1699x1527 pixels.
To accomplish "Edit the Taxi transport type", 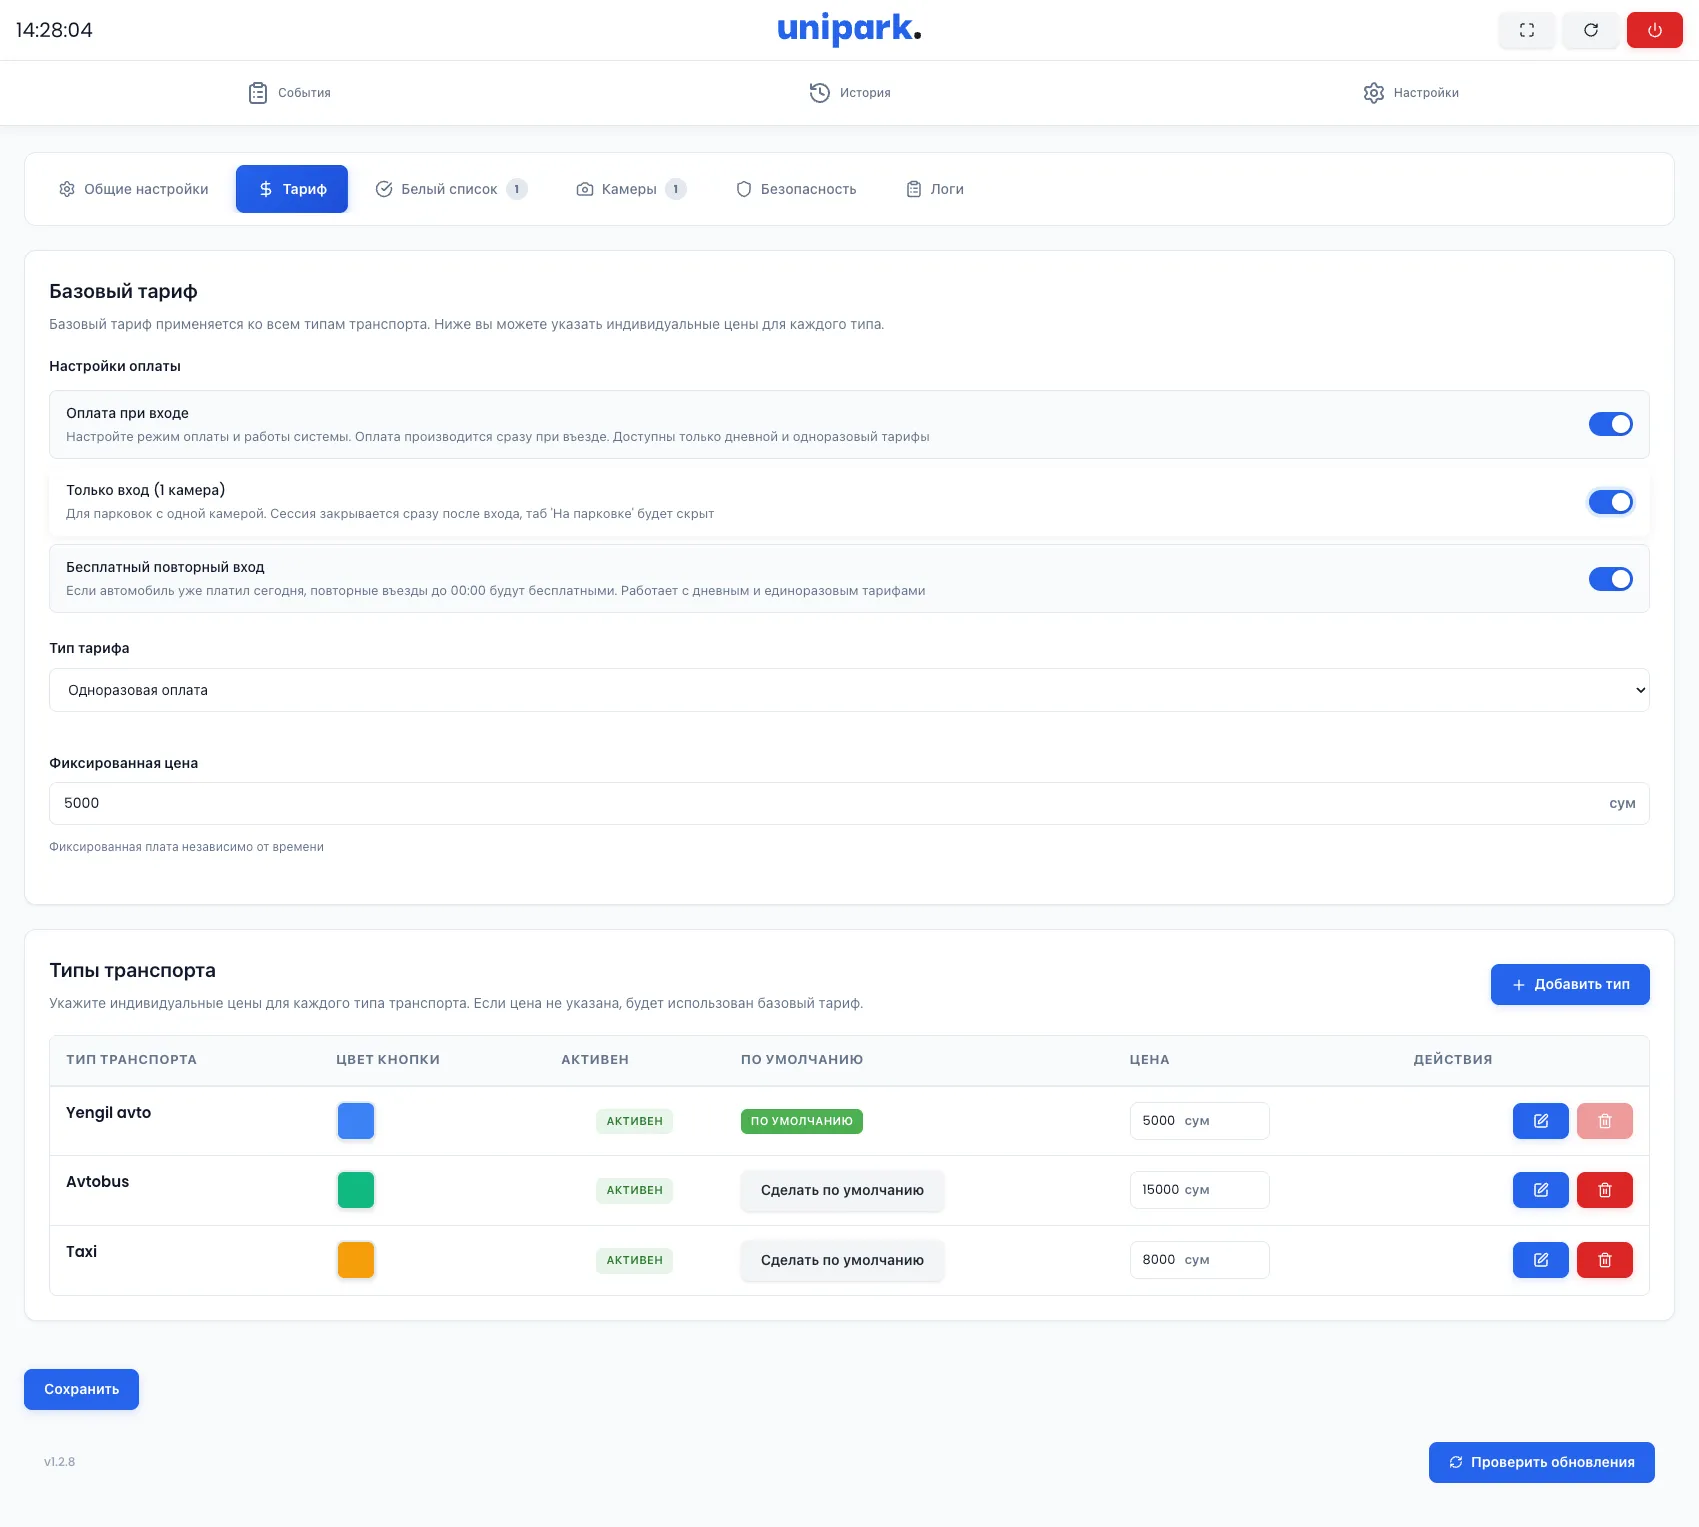I will (1540, 1260).
